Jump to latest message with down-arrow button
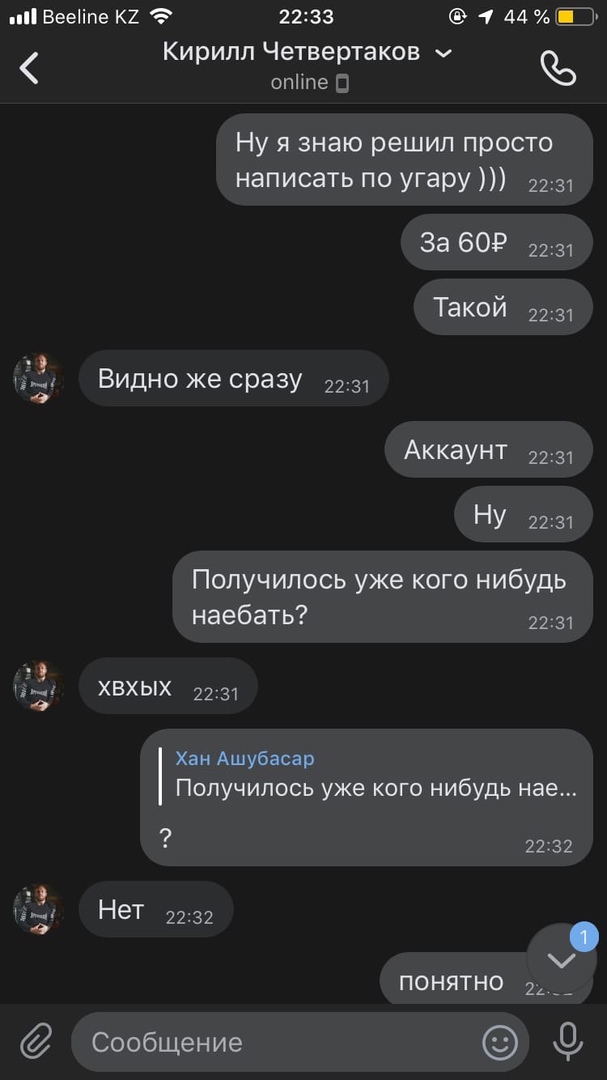The width and height of the screenshot is (607, 1080). click(562, 959)
